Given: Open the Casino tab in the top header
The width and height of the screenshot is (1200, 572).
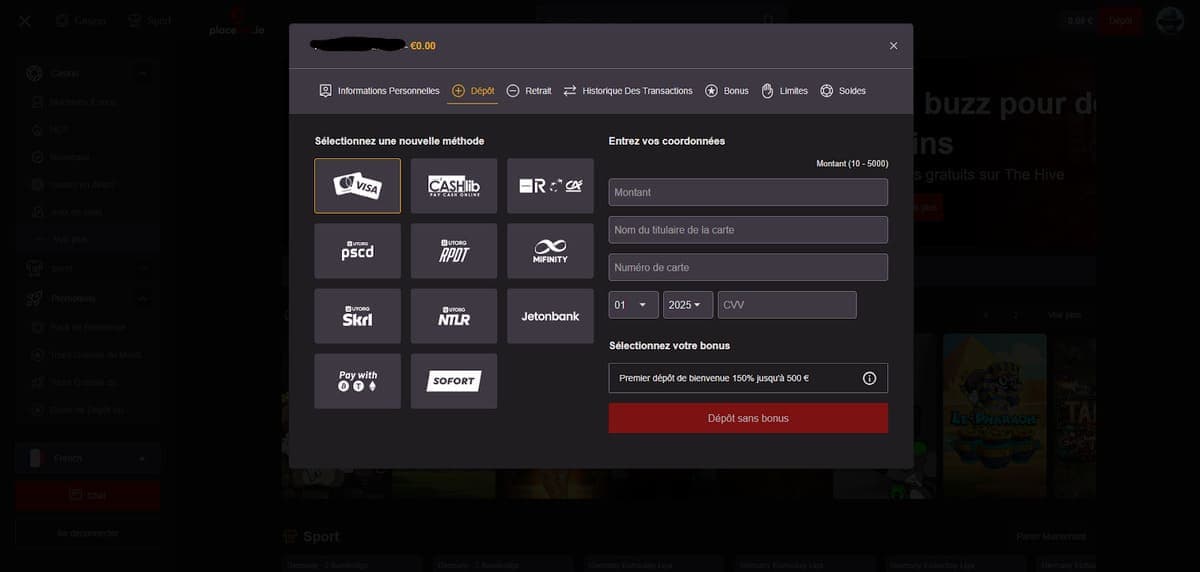Looking at the screenshot, I should (82, 20).
